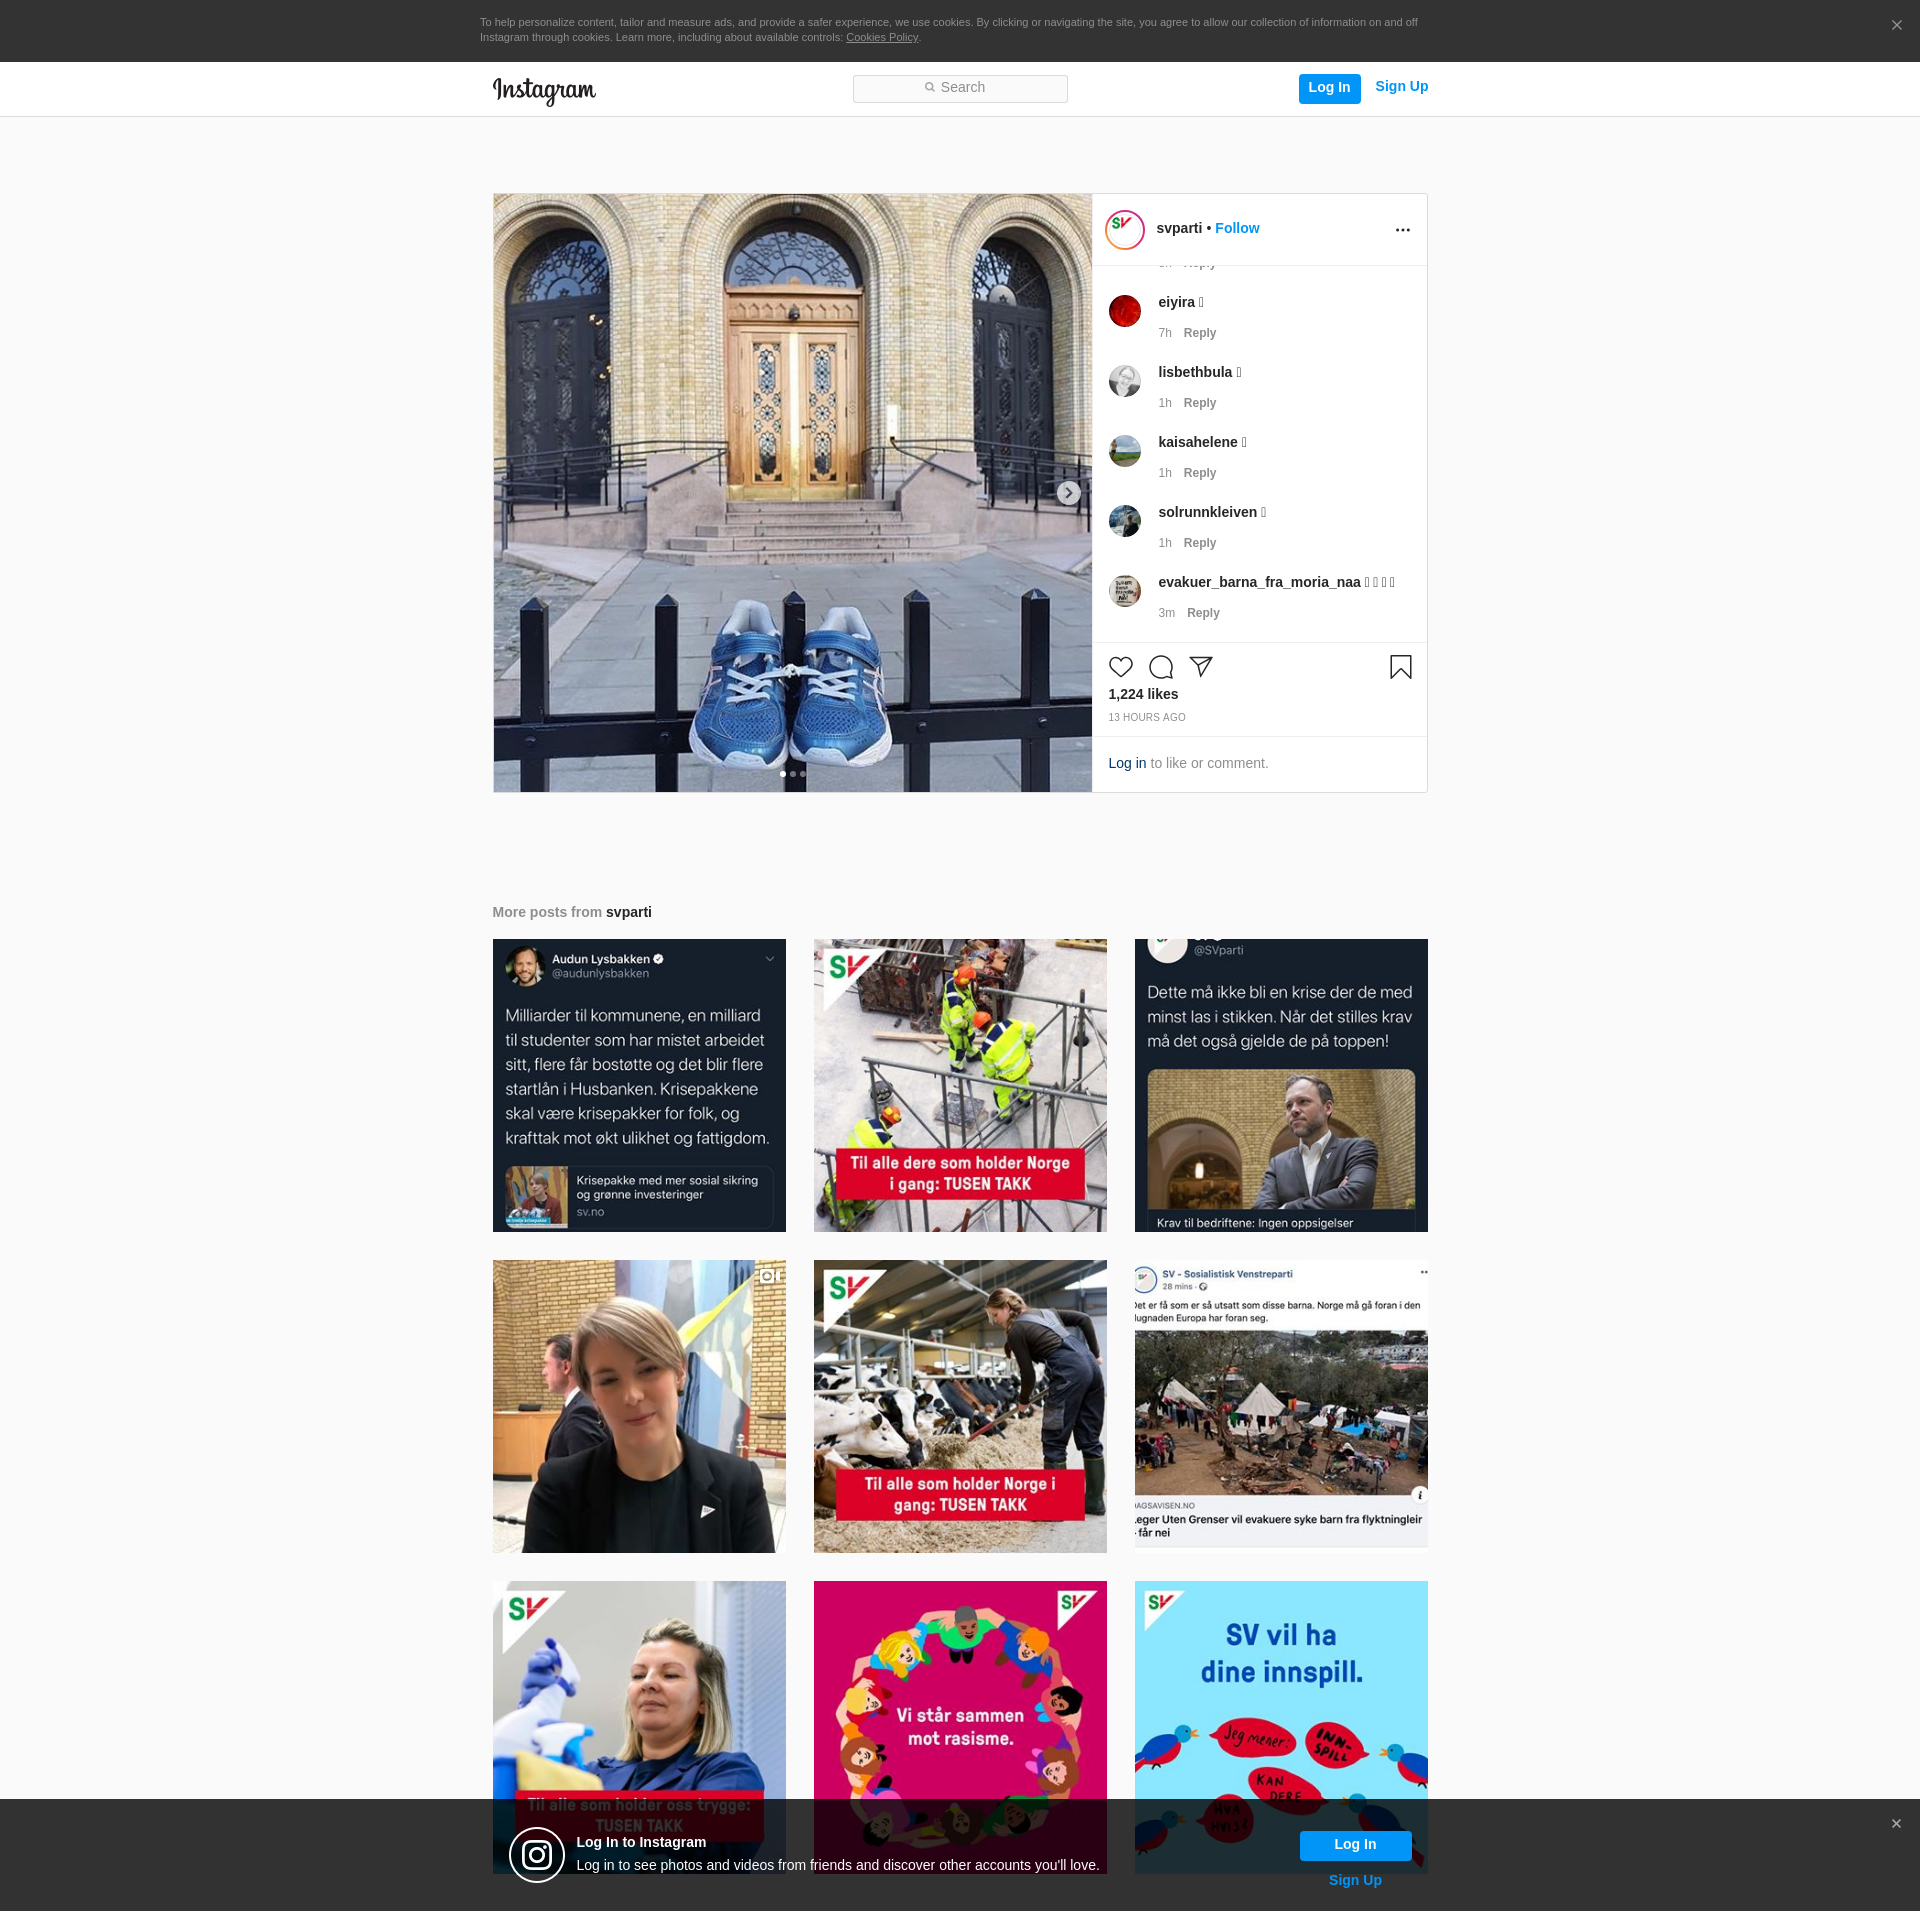
Task: Reply to evakuer_barna_fra_moria_naa's comment
Action: (x=1203, y=613)
